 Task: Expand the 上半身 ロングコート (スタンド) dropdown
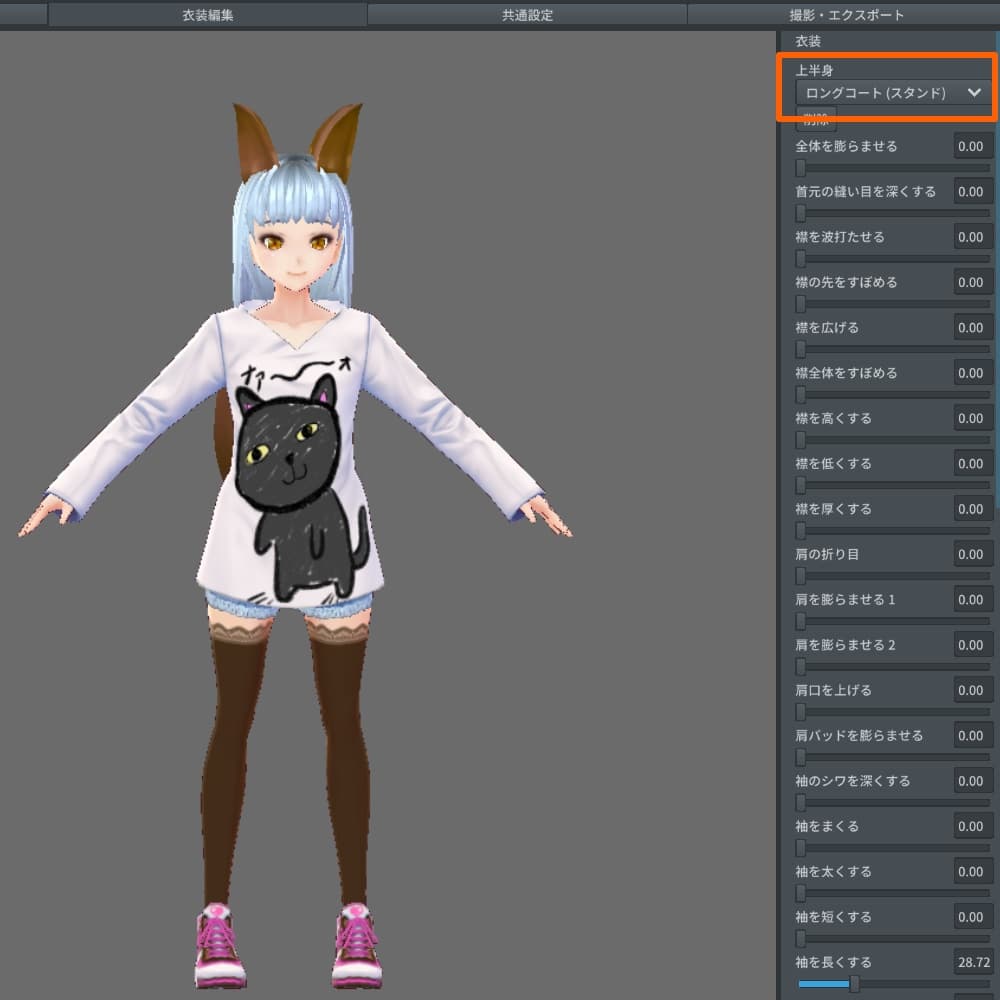click(x=890, y=93)
